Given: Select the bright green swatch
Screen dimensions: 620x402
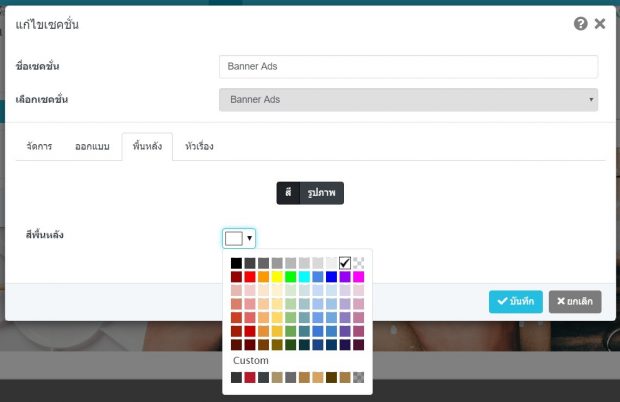Looking at the screenshot, I should click(x=291, y=277).
